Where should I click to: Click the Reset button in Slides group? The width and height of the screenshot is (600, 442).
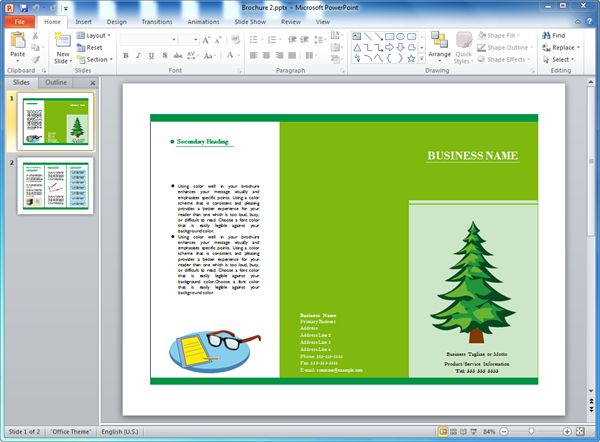93,47
